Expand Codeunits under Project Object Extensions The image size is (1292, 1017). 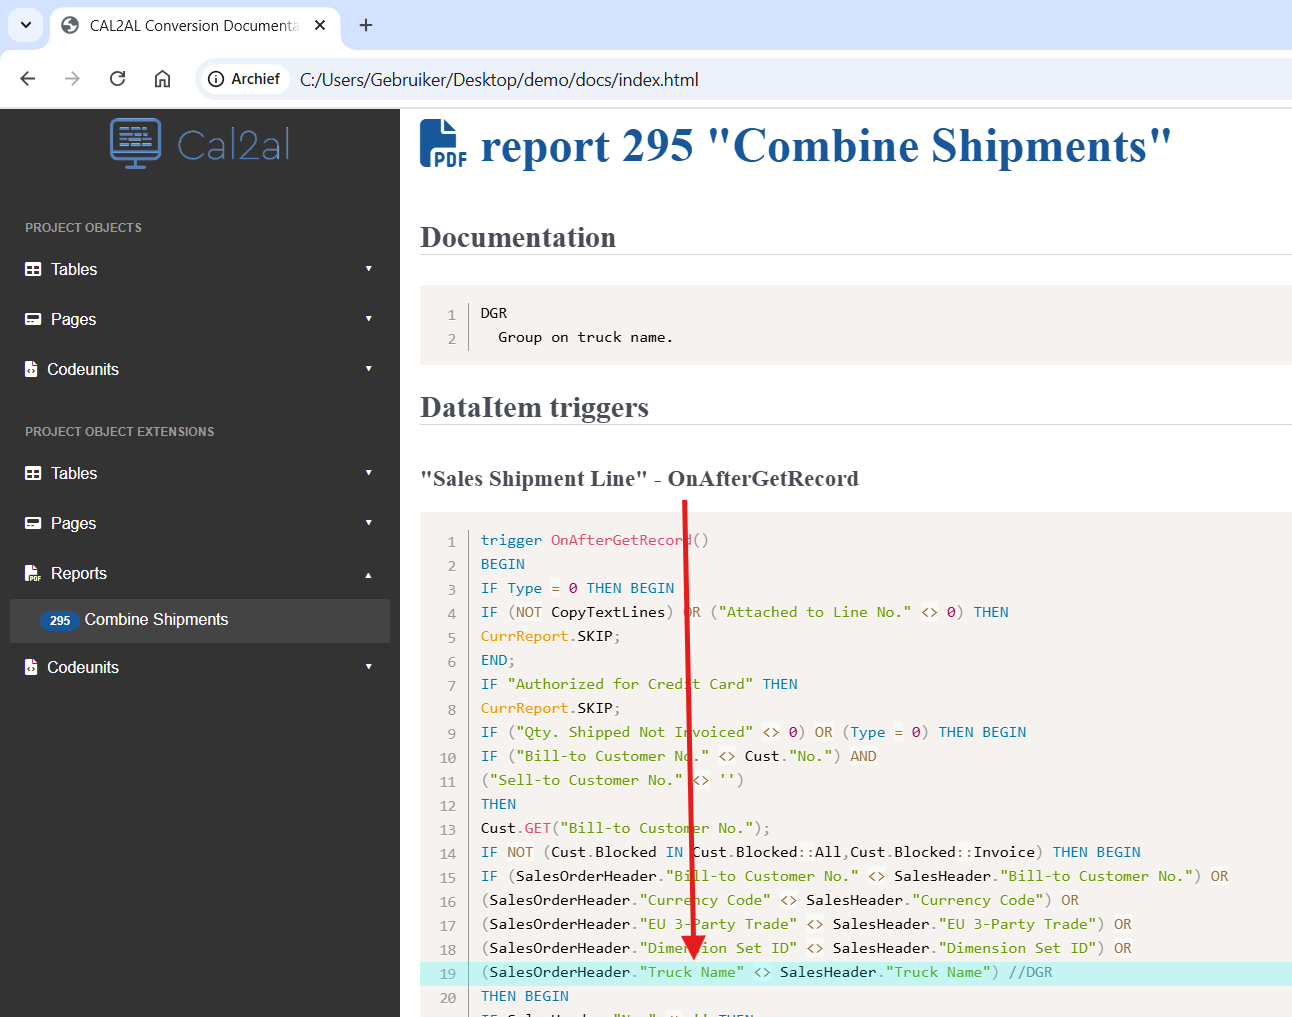(368, 667)
